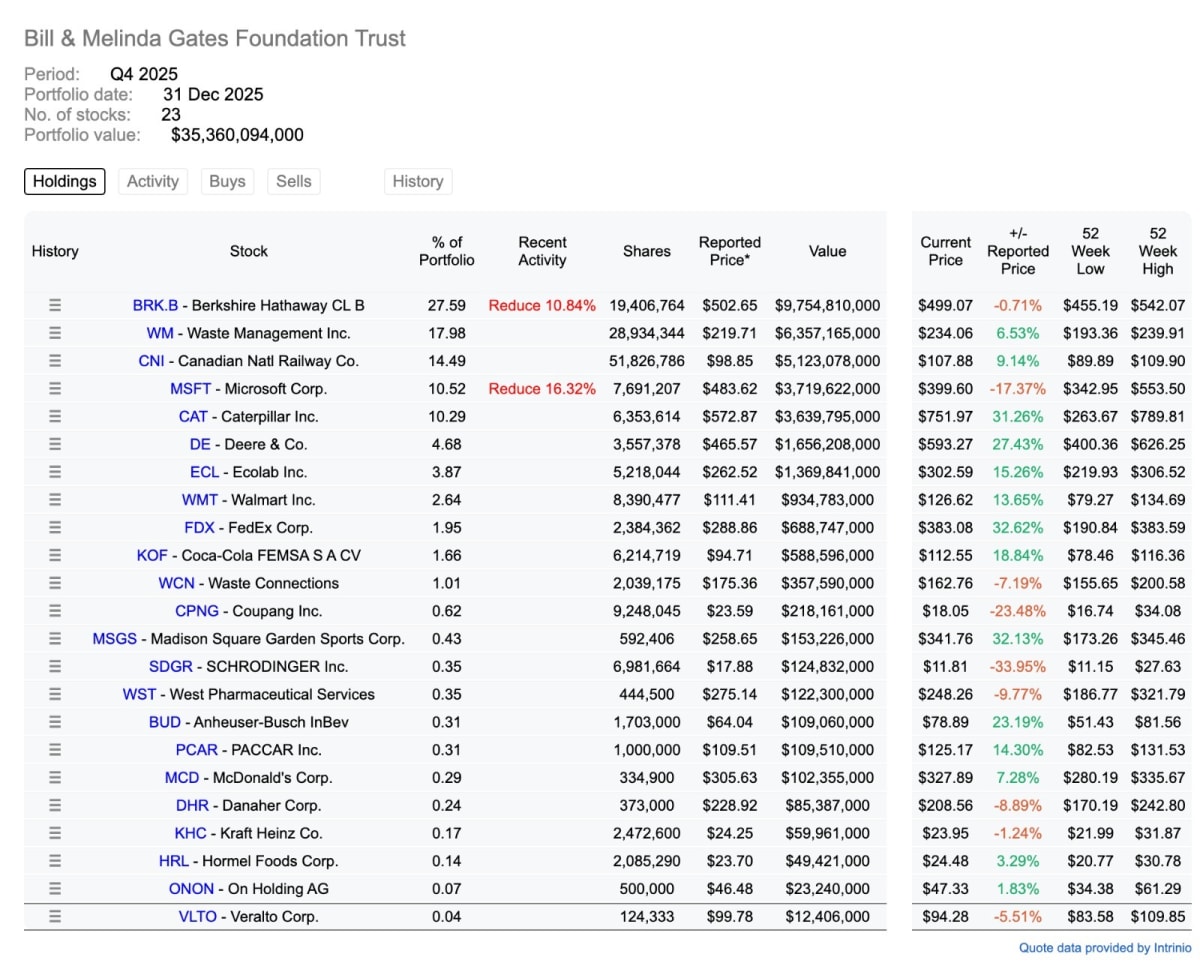
Task: Click history icon beside Caterpillar Inc.
Action: pyautogui.click(x=55, y=416)
